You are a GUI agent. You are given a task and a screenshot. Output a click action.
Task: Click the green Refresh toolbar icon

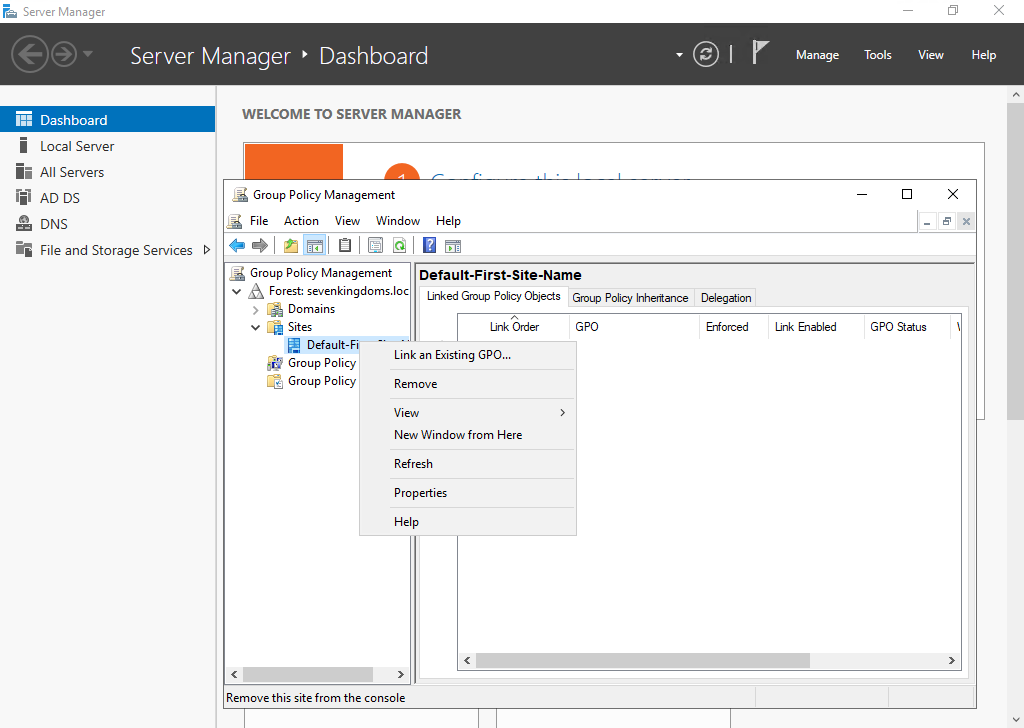[399, 246]
